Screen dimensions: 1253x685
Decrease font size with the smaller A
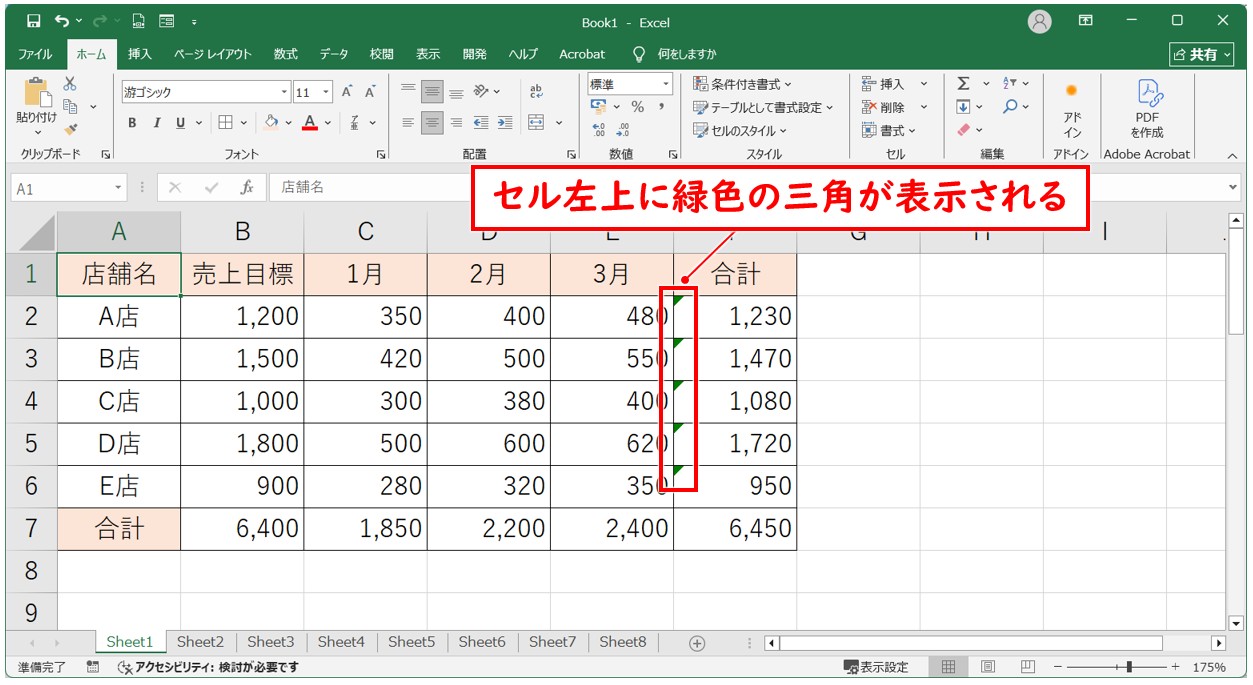[x=370, y=92]
